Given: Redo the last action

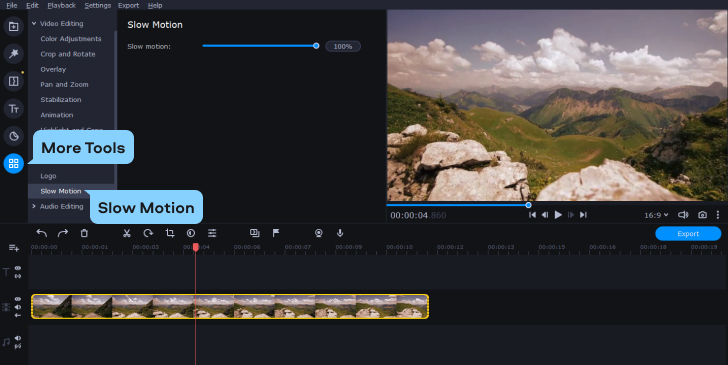Looking at the screenshot, I should pos(63,233).
